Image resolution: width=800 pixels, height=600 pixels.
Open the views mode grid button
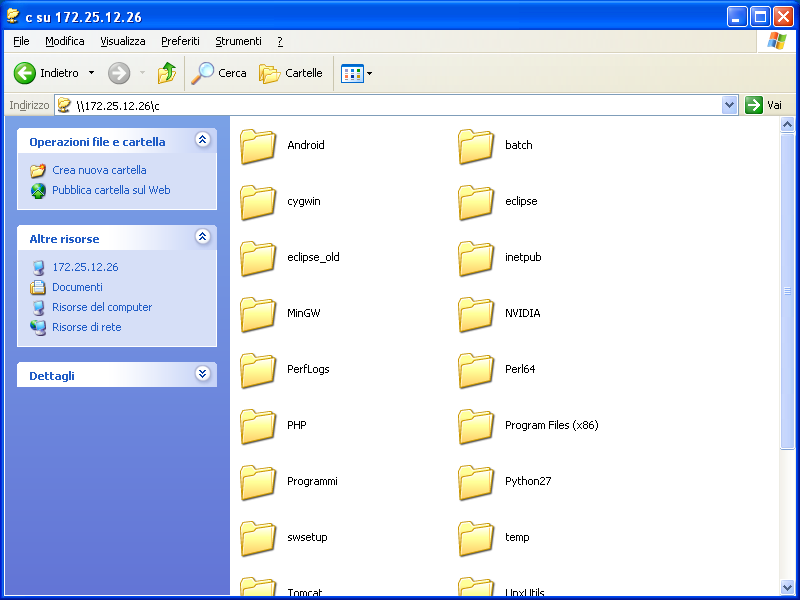click(352, 73)
